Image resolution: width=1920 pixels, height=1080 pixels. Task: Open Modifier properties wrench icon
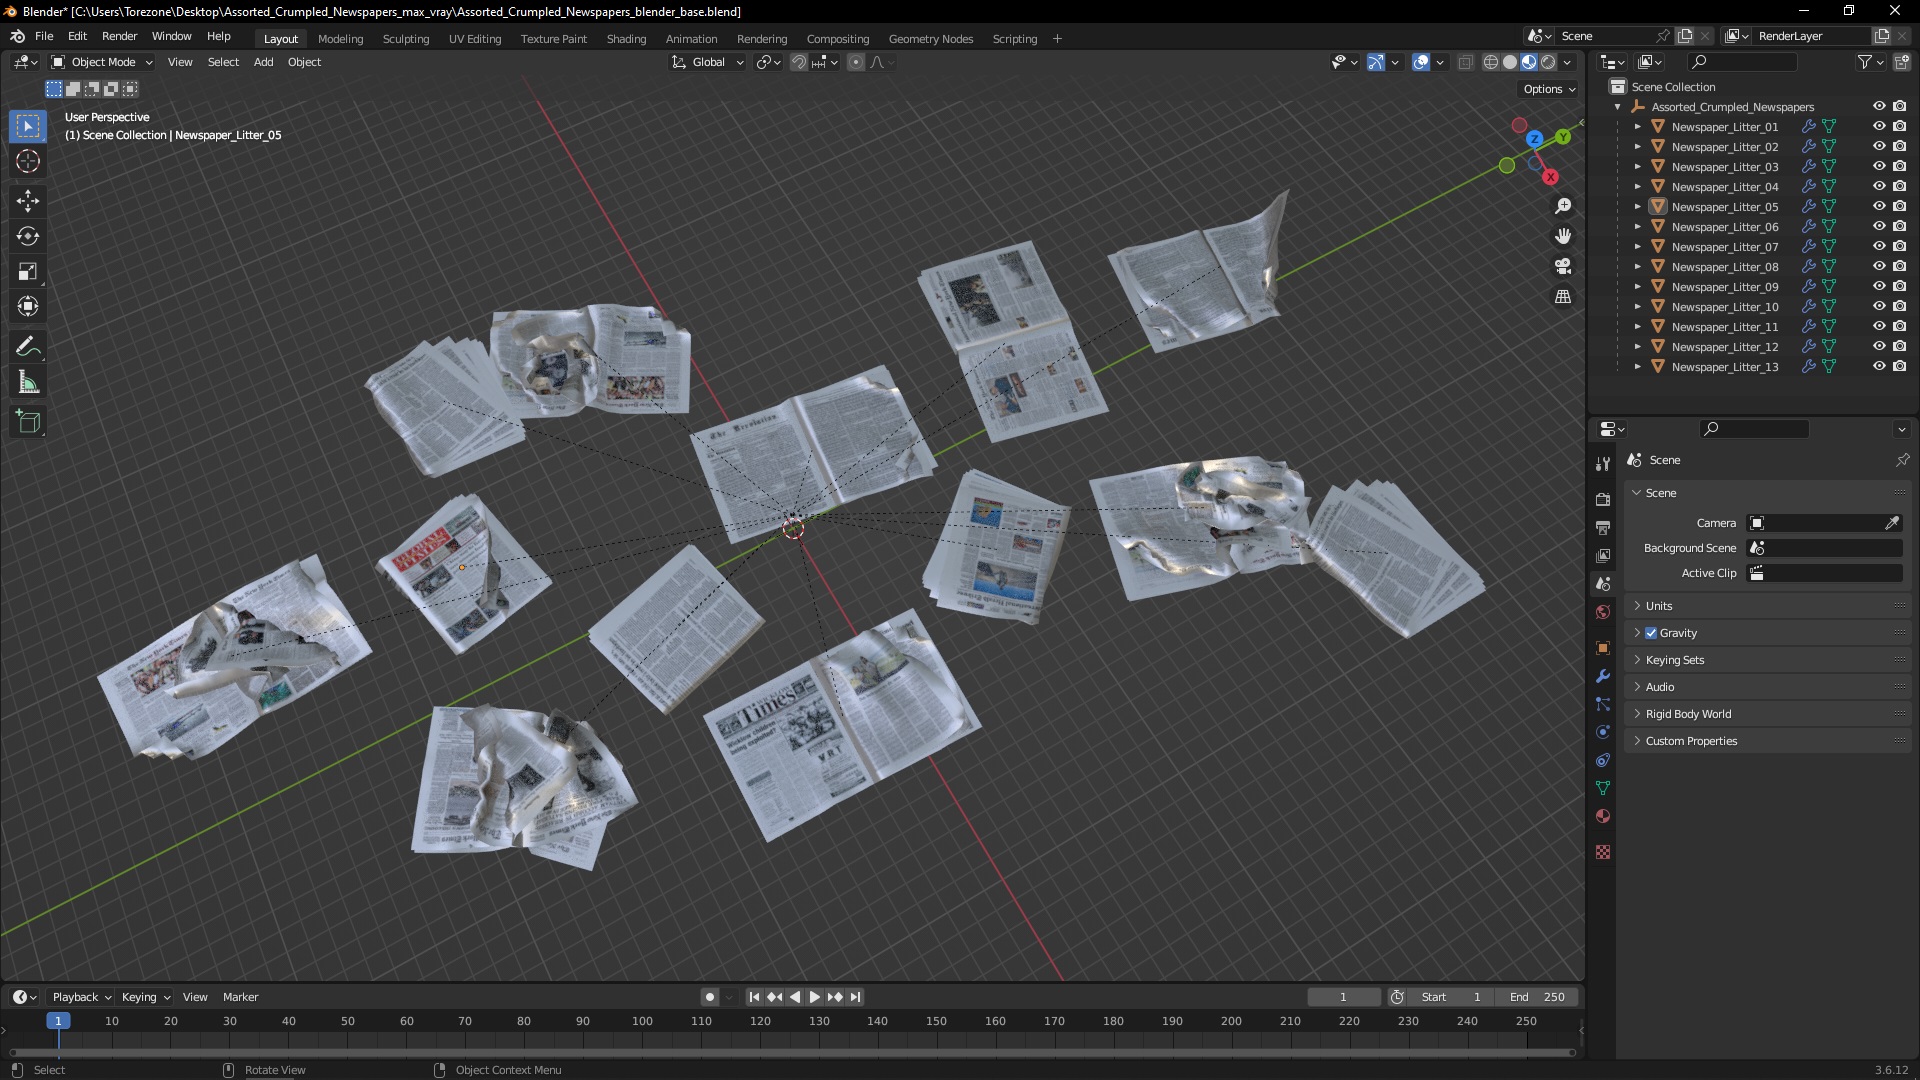(x=1603, y=676)
